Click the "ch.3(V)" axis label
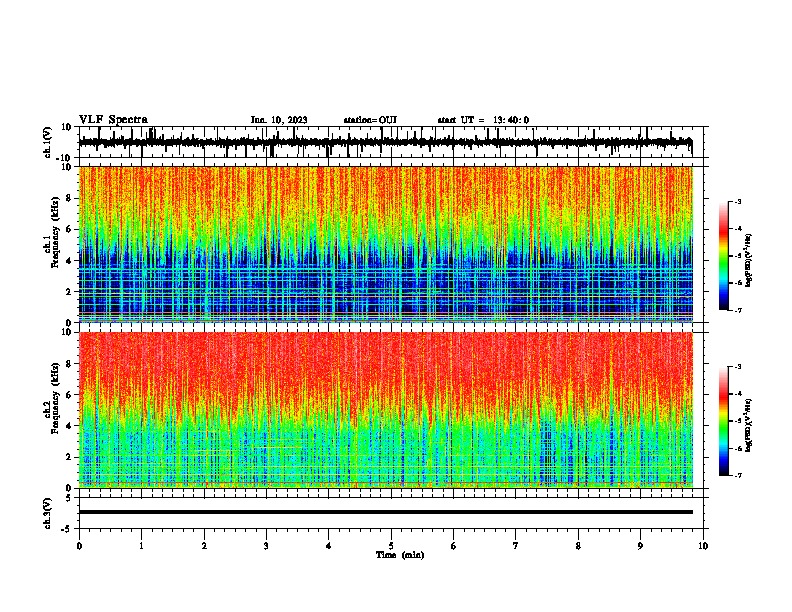 48,513
